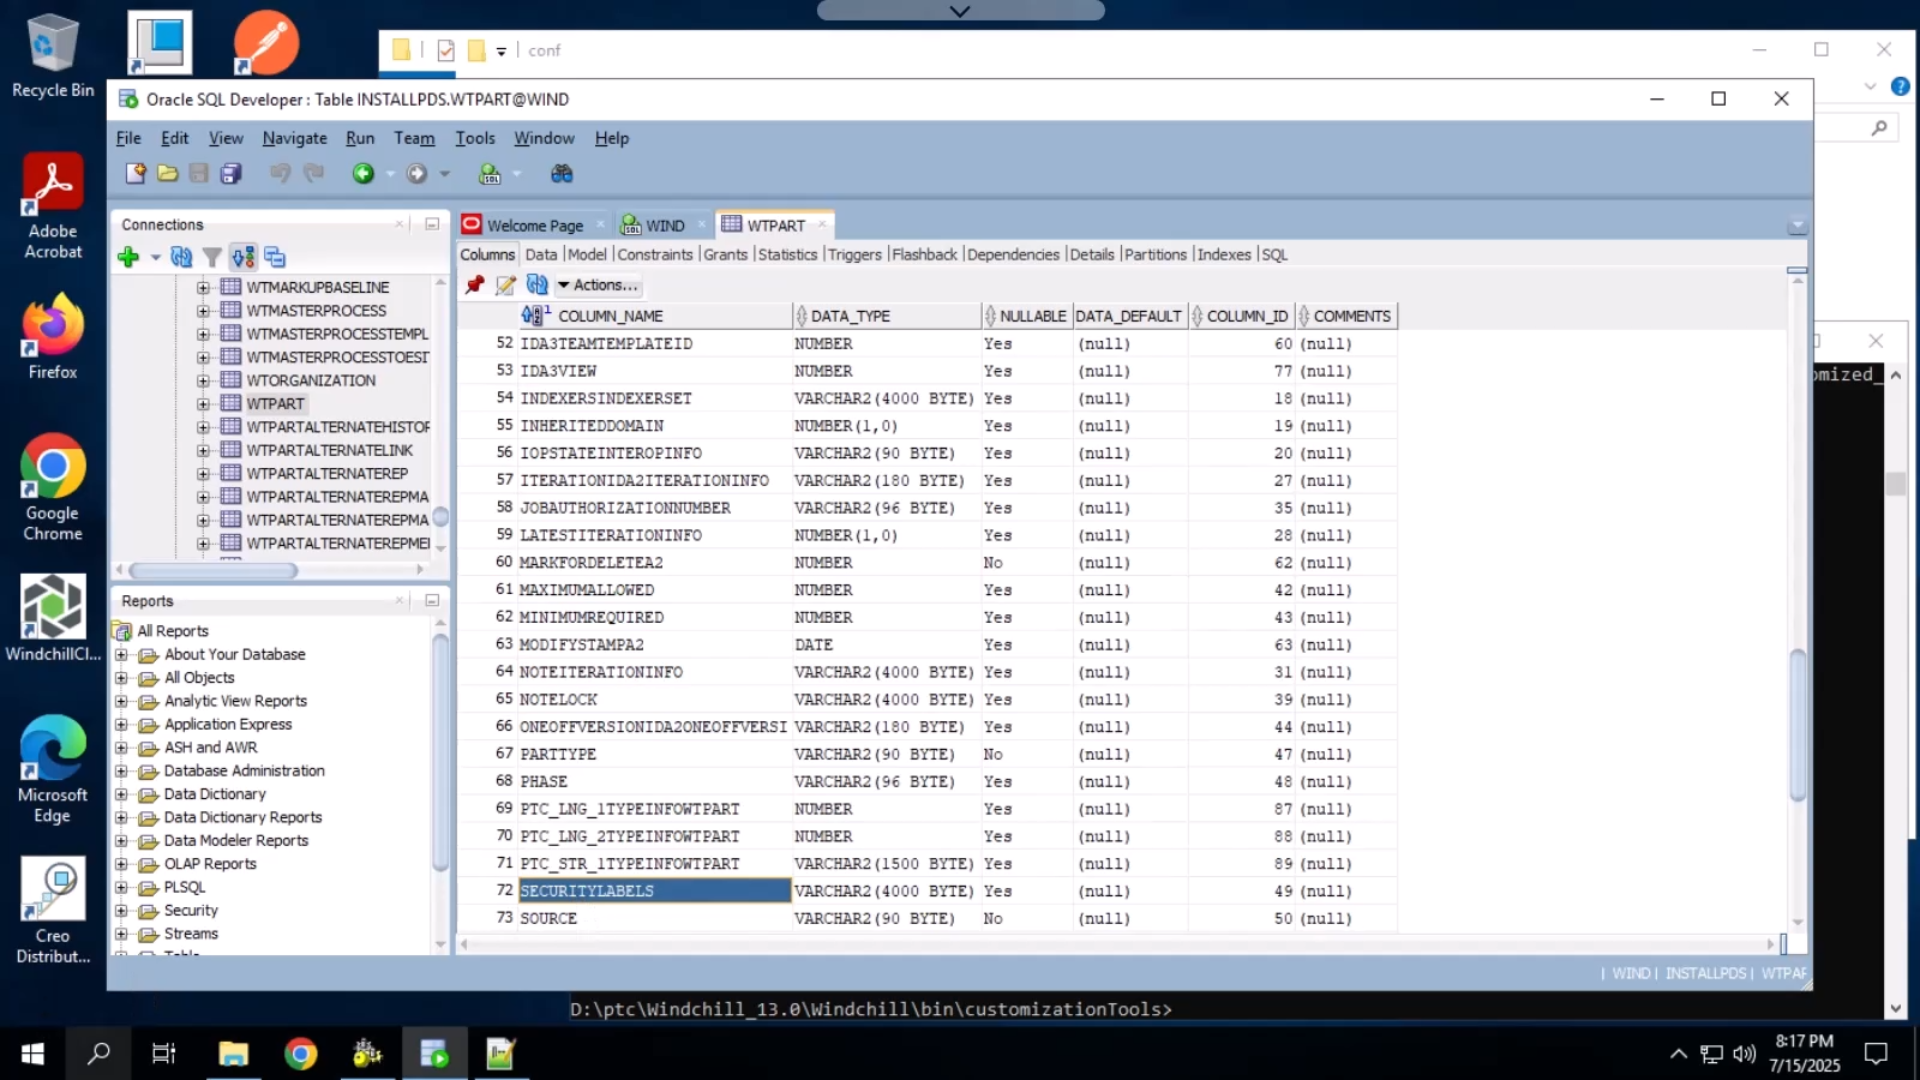Open Firefox desktop shortcut
This screenshot has height=1080, width=1920.
coord(53,337)
